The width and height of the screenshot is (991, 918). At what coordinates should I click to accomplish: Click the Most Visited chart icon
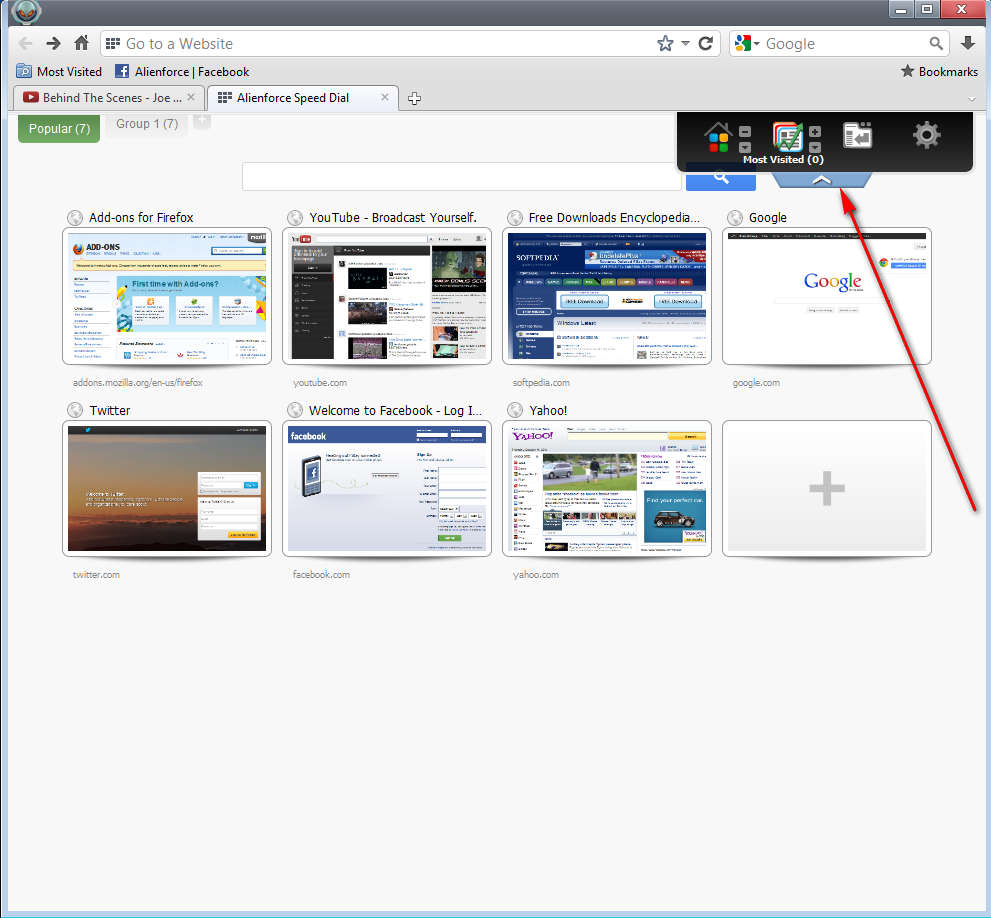[x=787, y=137]
